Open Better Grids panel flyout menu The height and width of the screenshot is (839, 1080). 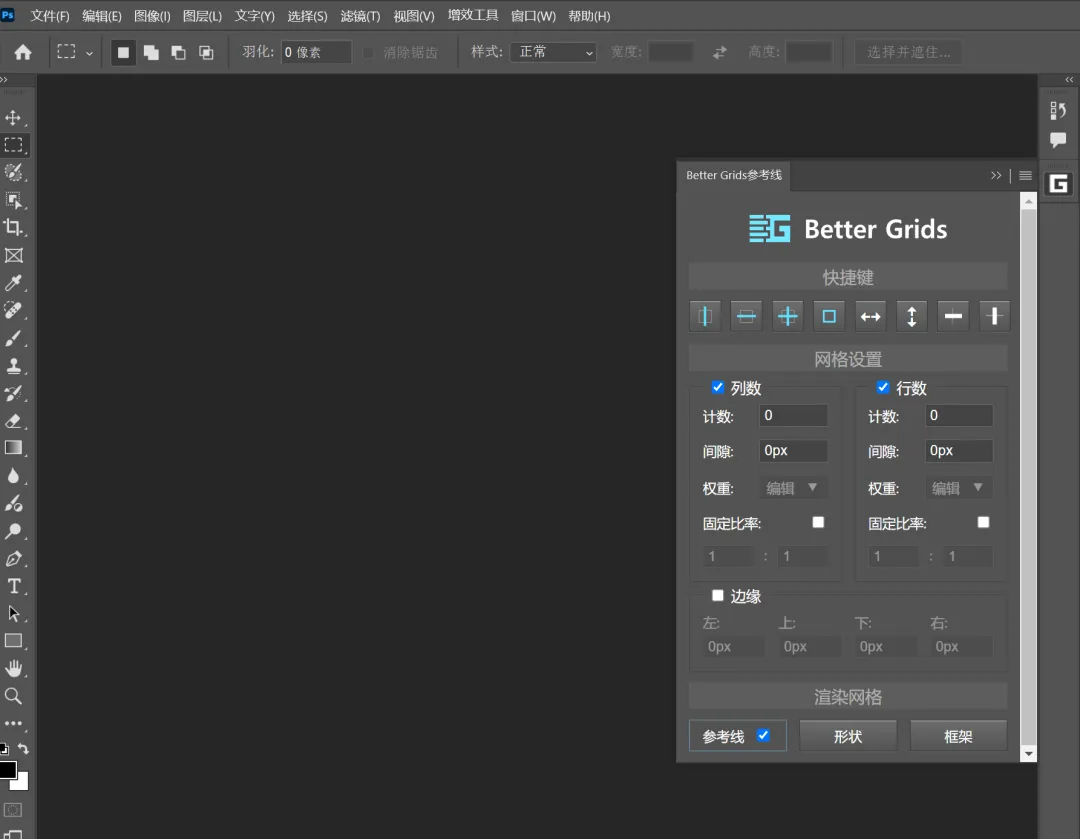(1025, 176)
